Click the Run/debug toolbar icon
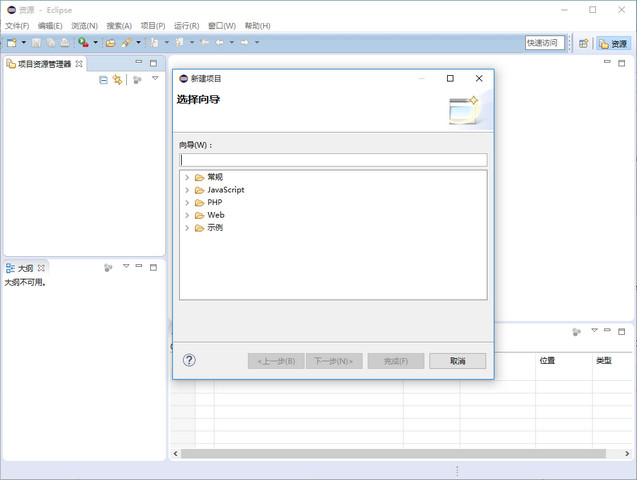This screenshot has height=480, width=637. 83,43
